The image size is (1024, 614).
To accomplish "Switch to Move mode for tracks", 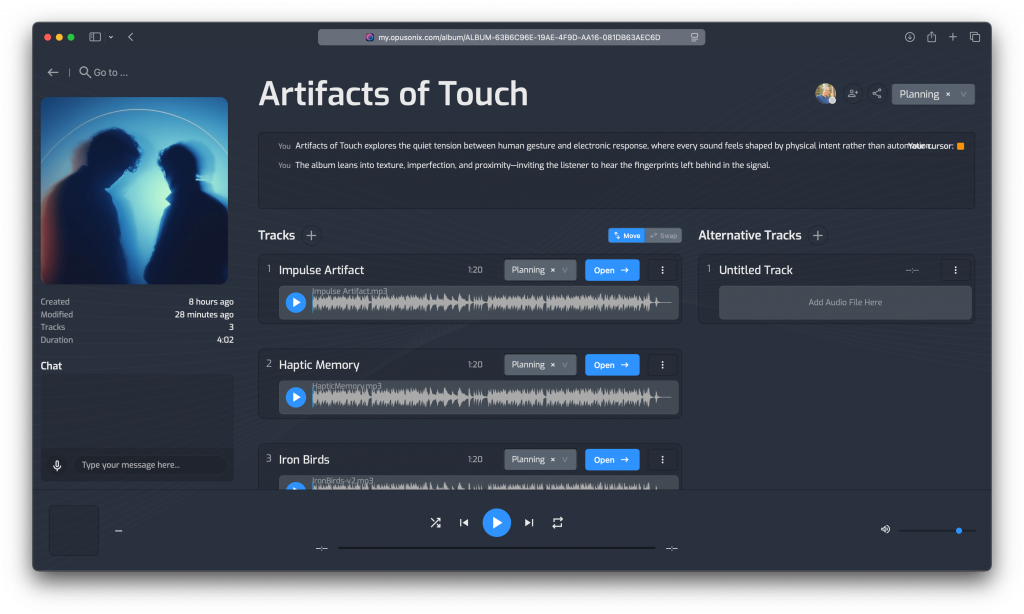I will coord(627,235).
